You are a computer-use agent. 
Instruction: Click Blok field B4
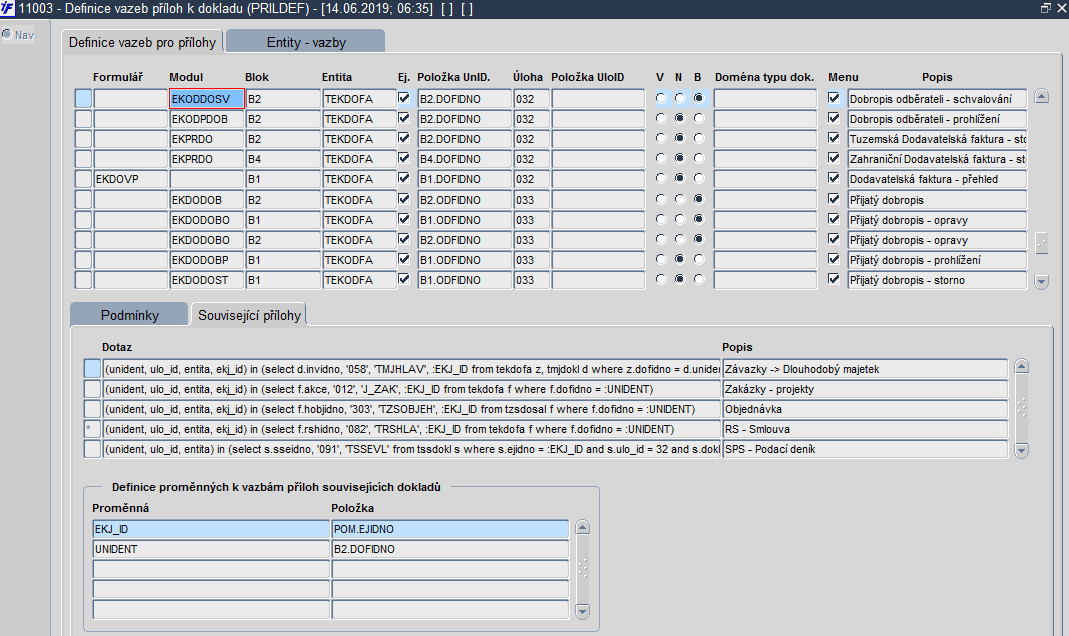[x=283, y=159]
